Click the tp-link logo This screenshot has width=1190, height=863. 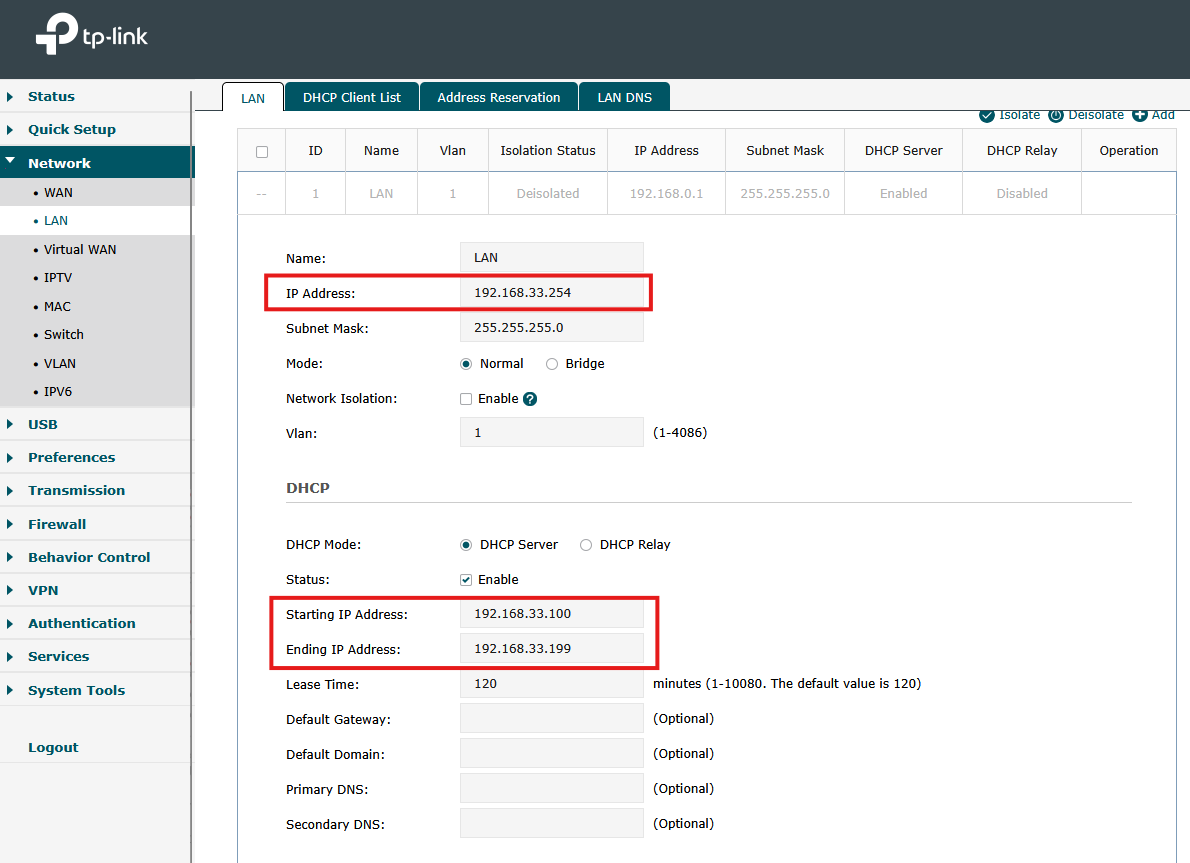90,33
